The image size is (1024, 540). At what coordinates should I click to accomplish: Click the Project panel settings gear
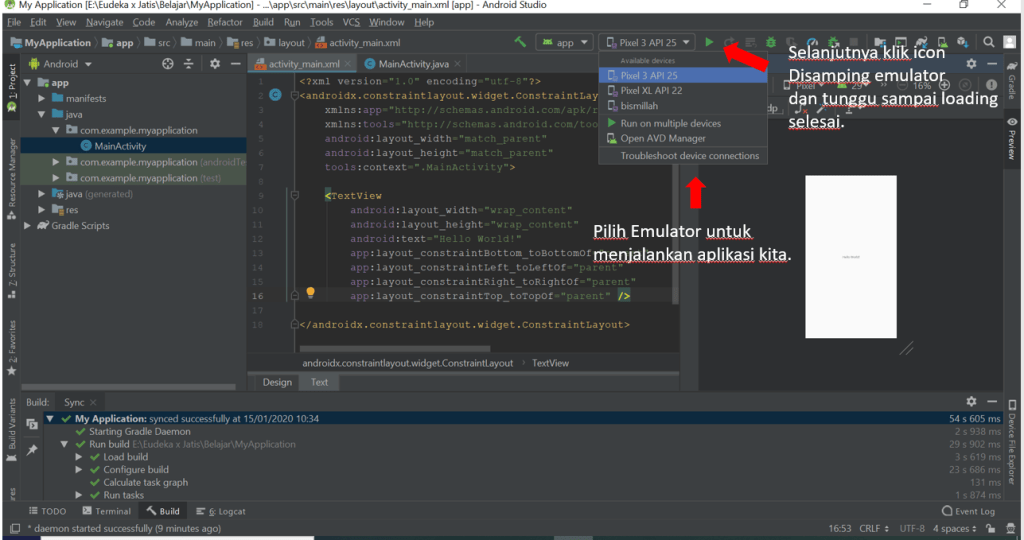pyautogui.click(x=214, y=64)
